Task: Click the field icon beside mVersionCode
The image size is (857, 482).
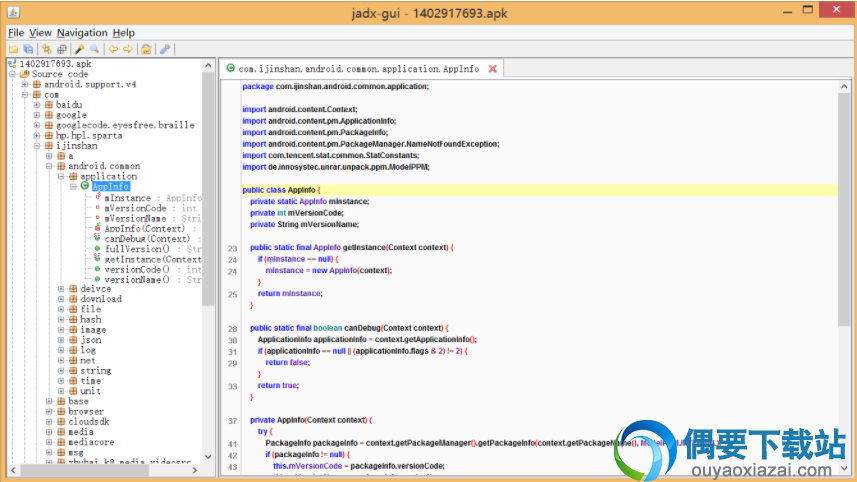Action: 97,208
